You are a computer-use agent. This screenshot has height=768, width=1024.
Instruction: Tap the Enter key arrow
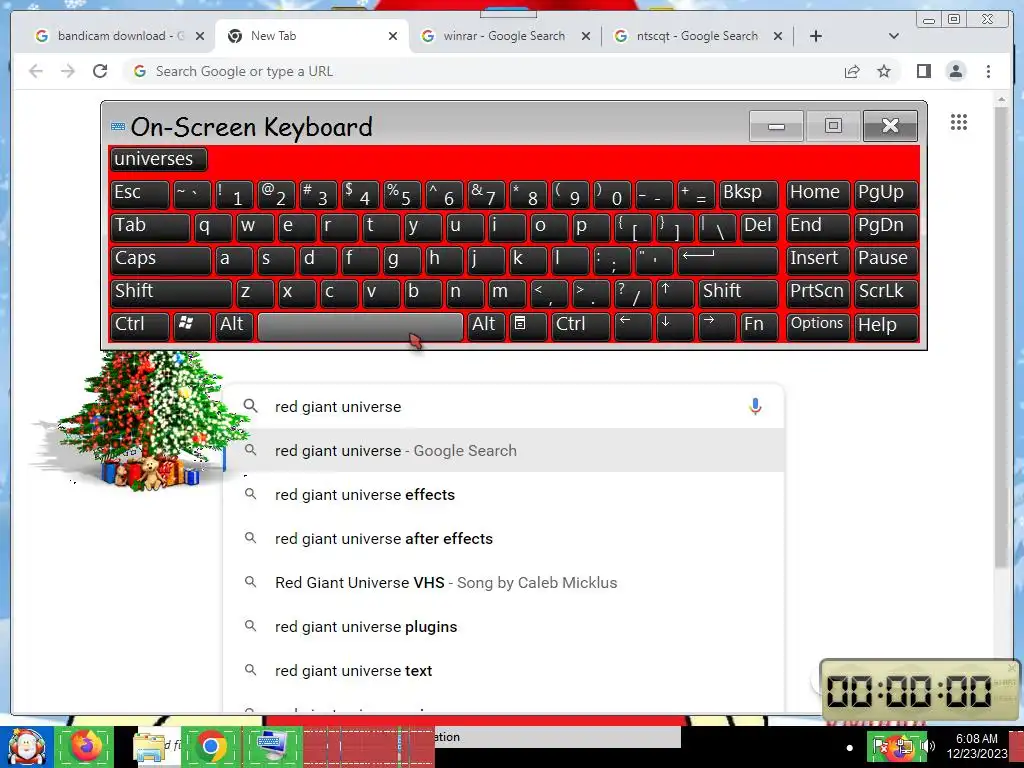click(728, 260)
